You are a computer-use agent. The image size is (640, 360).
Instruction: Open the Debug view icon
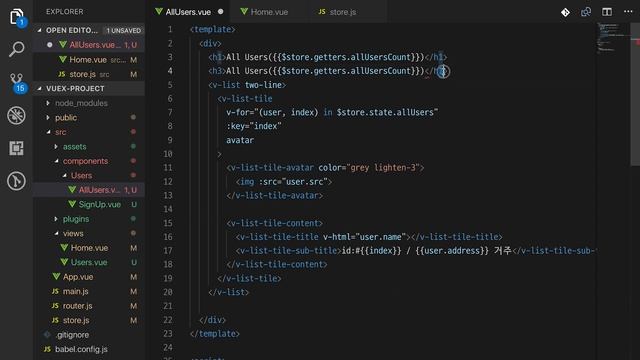16,116
